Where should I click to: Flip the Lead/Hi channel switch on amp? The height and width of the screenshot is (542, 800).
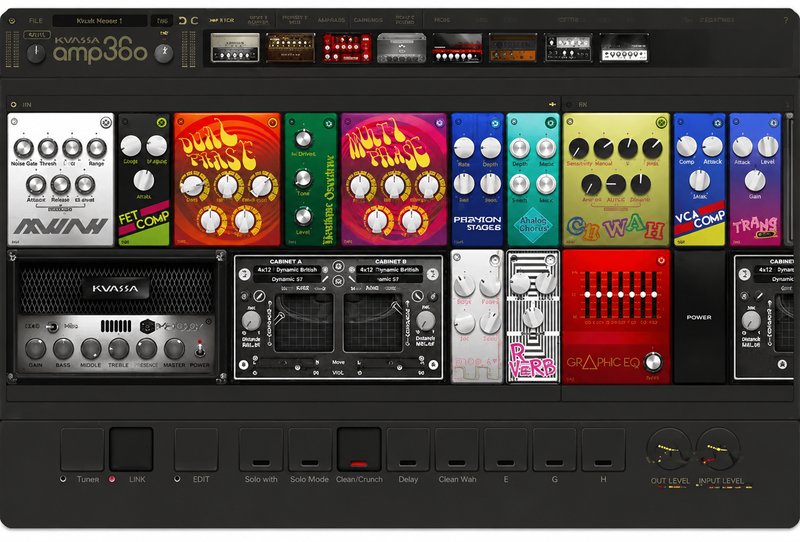pos(52,327)
